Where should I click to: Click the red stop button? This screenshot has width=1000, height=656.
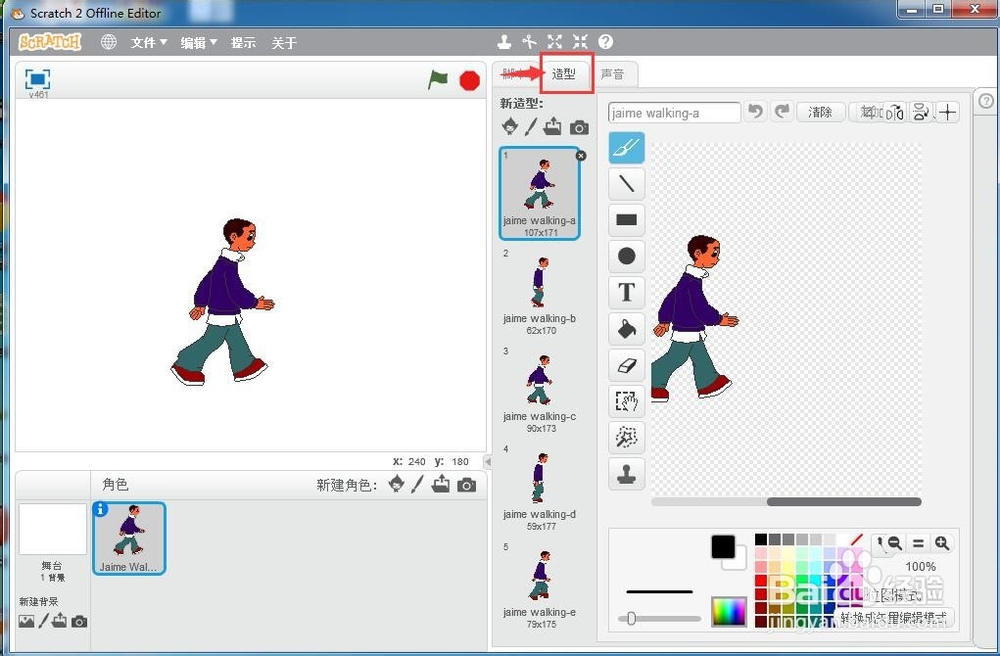[469, 80]
